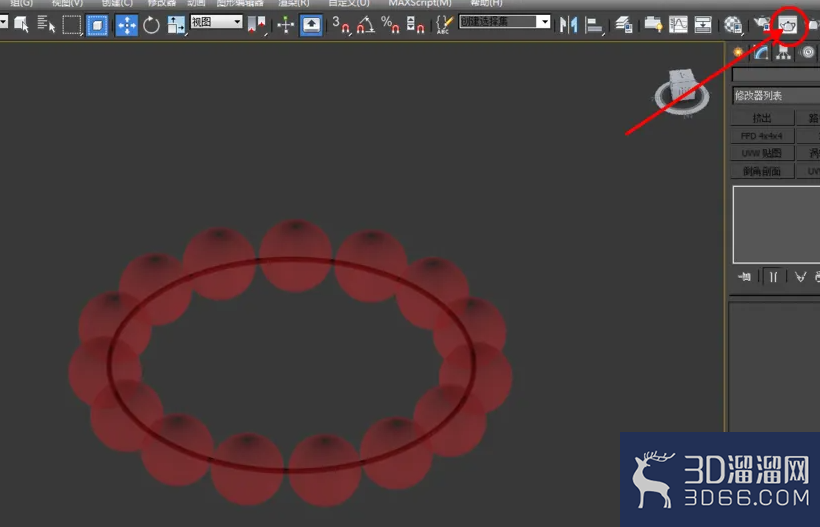Toggle Percent Snap

pyautogui.click(x=391, y=25)
